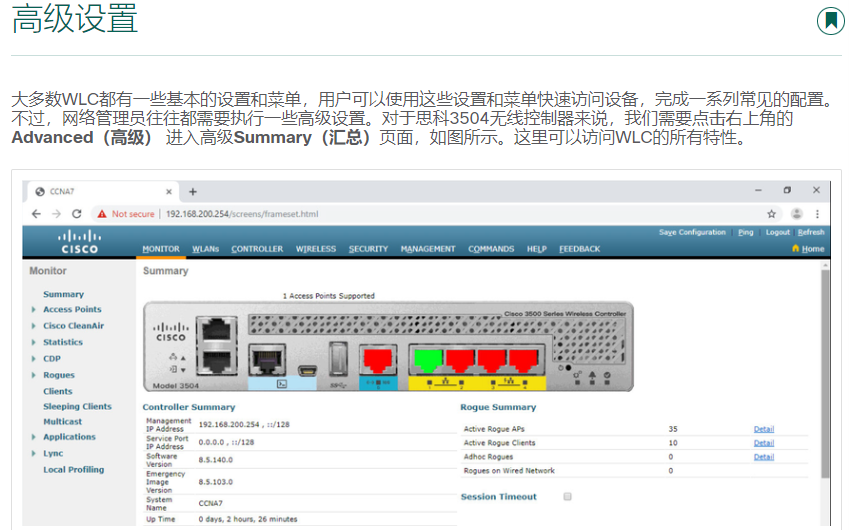Image resolution: width=849 pixels, height=530 pixels.
Task: Switch to the SECURITY menu
Action: coord(368,249)
